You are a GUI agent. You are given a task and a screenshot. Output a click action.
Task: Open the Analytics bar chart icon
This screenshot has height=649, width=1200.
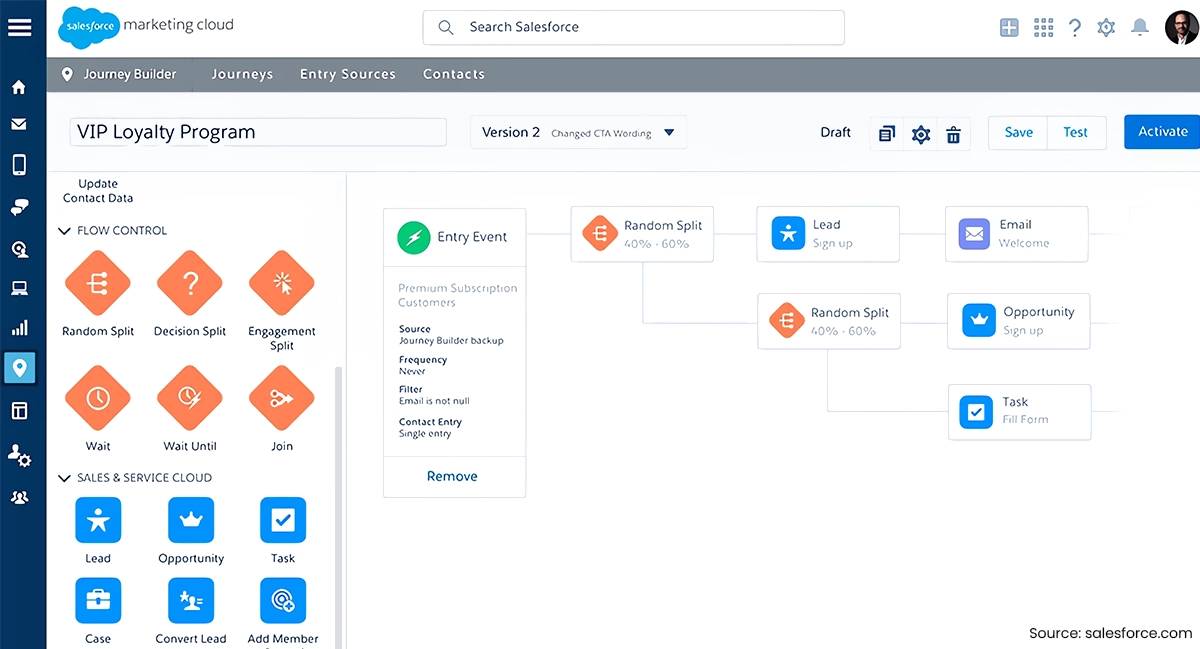[x=19, y=328]
